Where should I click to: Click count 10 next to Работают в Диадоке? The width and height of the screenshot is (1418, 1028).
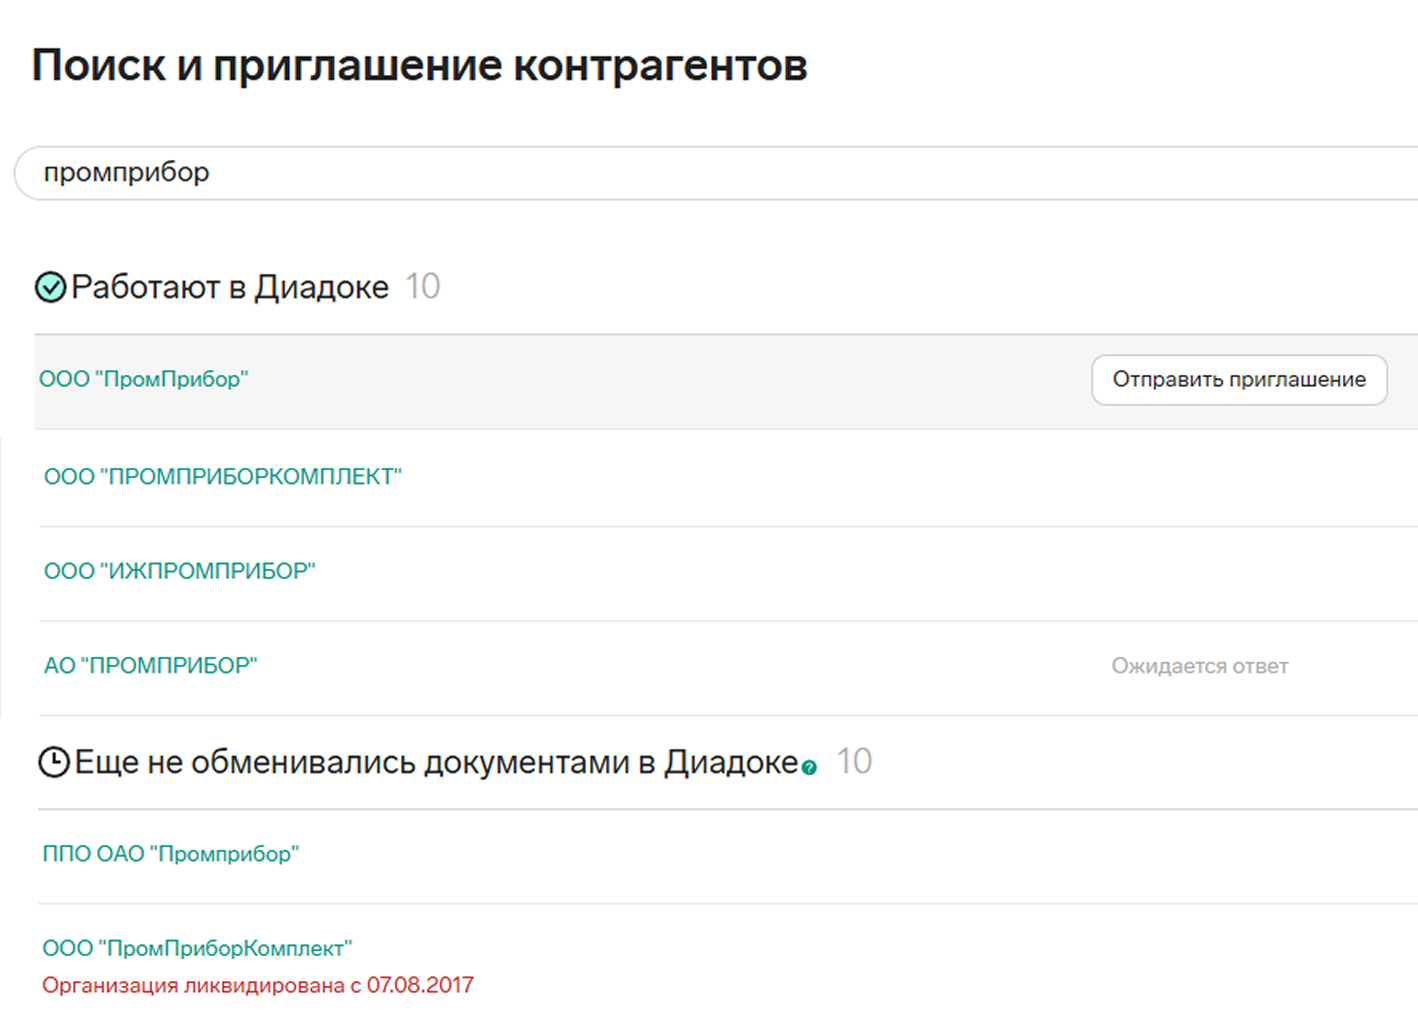click(x=423, y=287)
